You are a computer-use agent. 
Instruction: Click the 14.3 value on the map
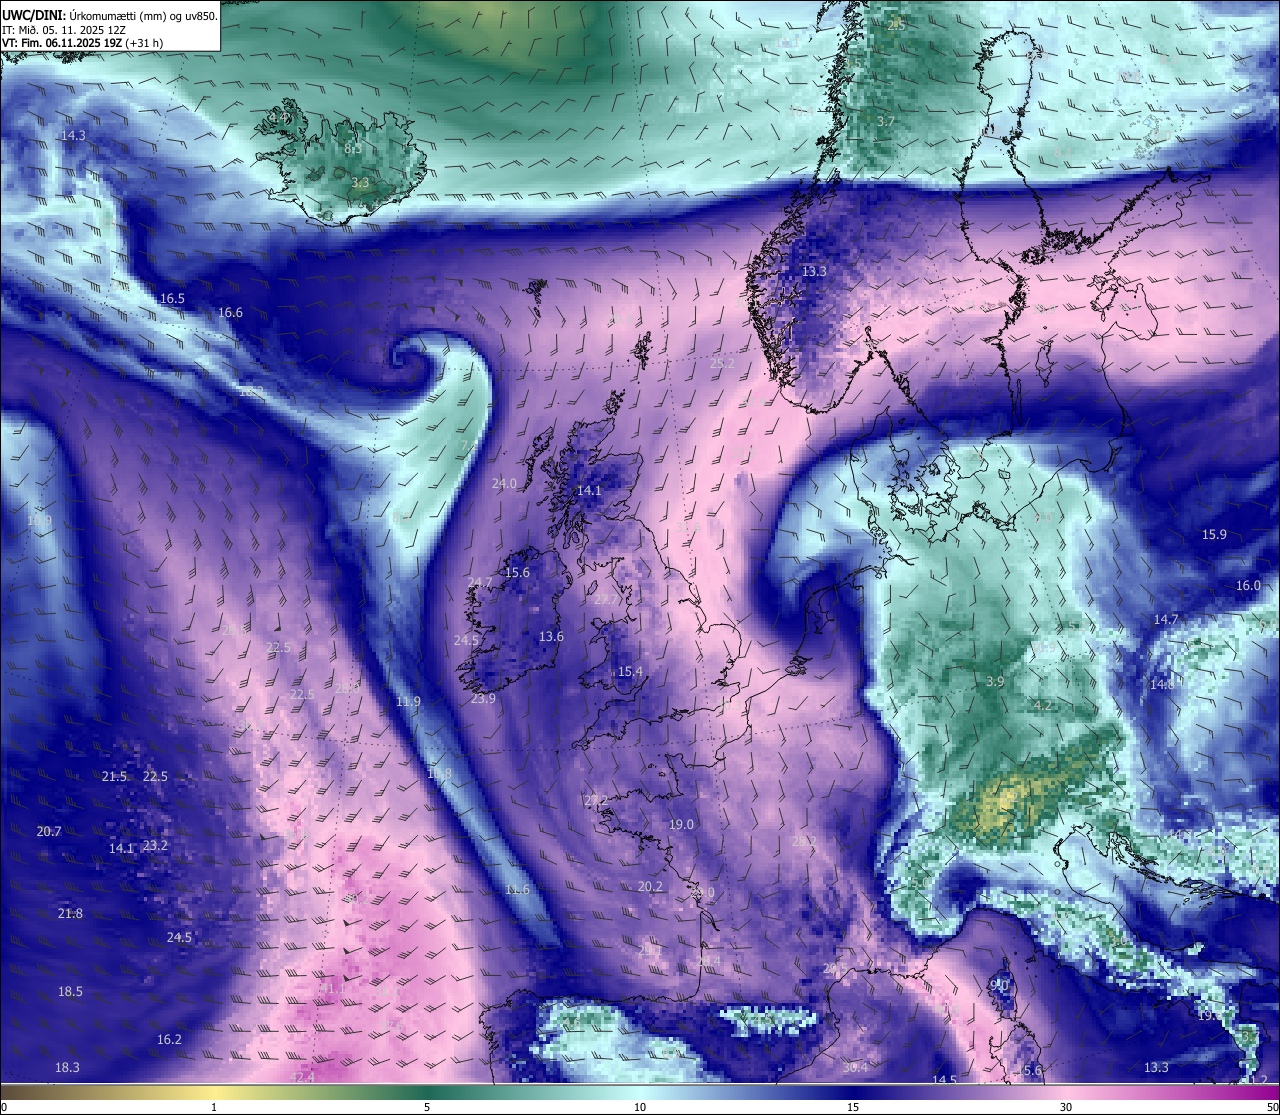73,135
